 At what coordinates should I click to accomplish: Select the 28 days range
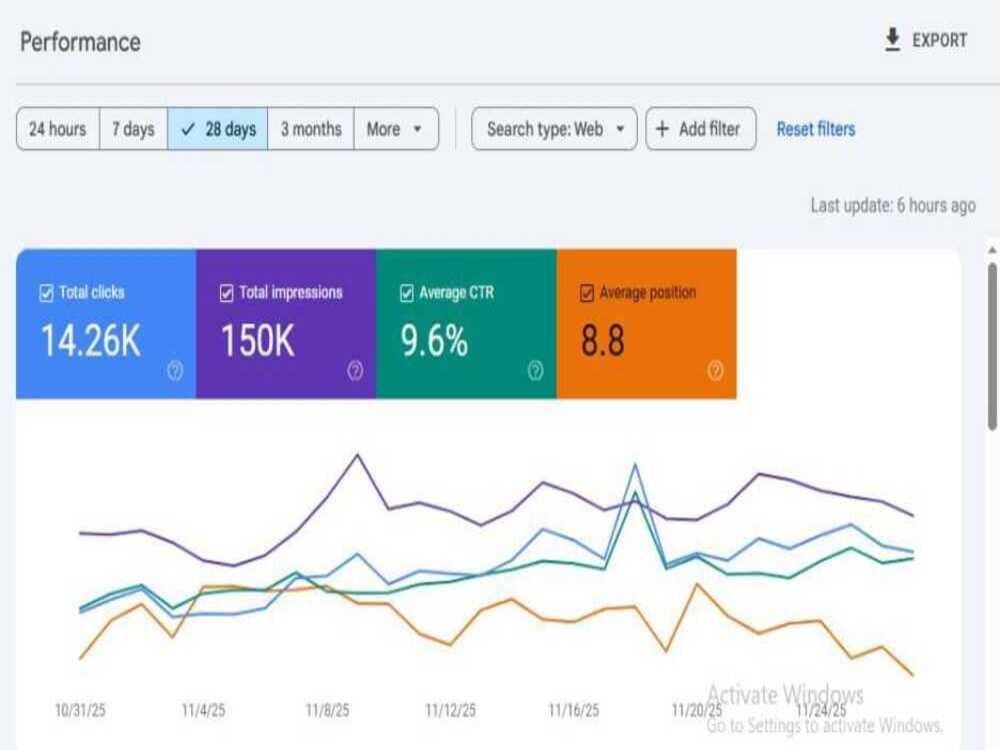tap(217, 129)
